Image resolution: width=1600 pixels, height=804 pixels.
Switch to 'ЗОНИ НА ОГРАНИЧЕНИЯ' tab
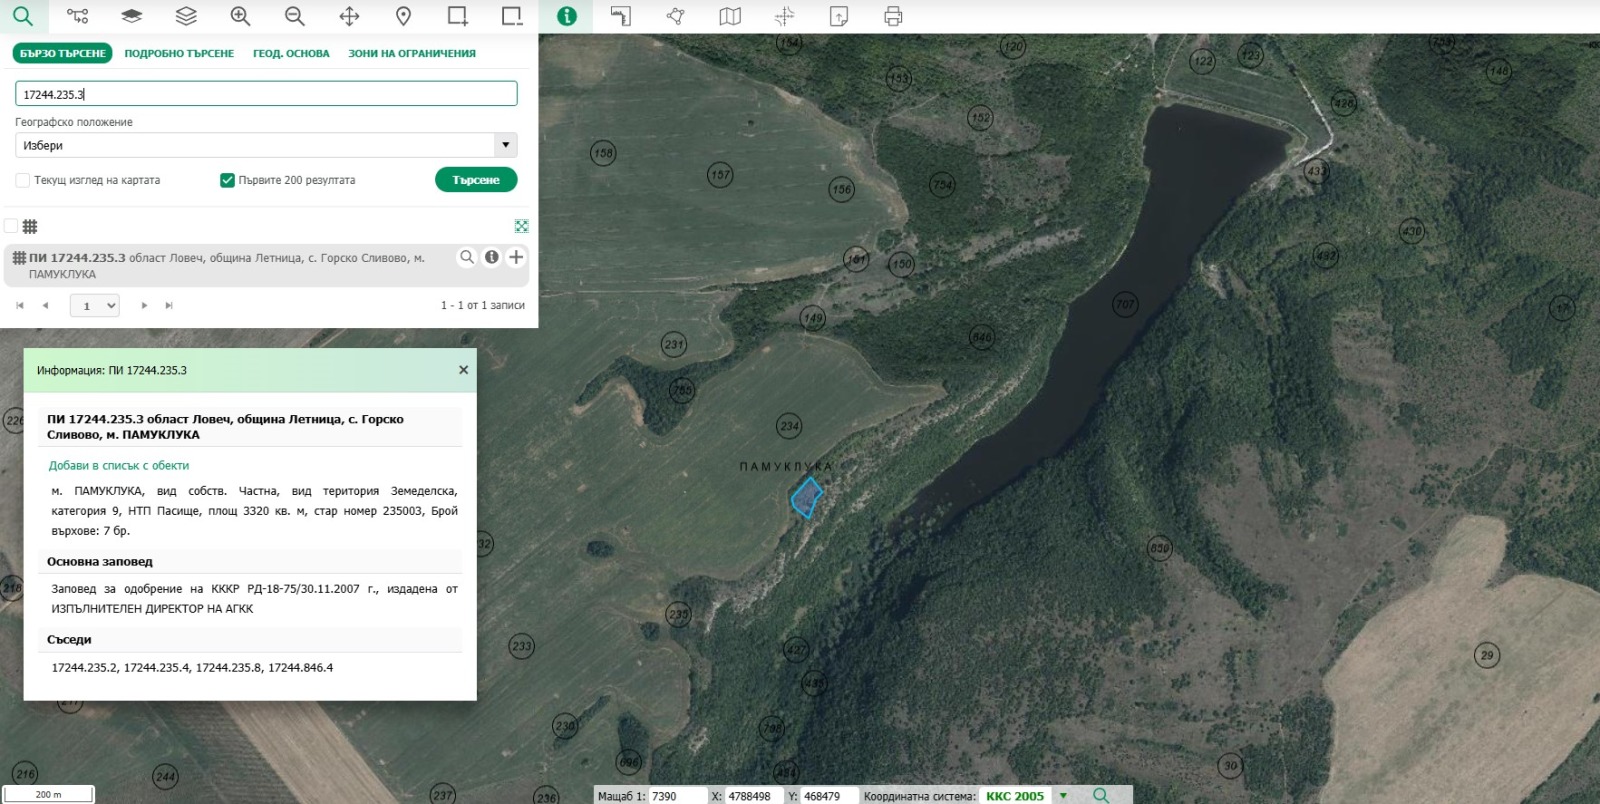(412, 53)
